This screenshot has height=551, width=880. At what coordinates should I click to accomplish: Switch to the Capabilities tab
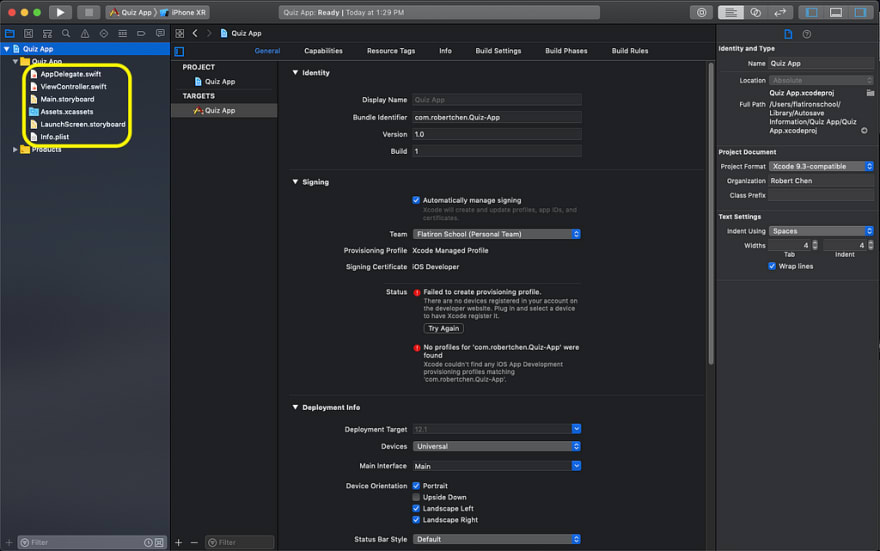(323, 50)
